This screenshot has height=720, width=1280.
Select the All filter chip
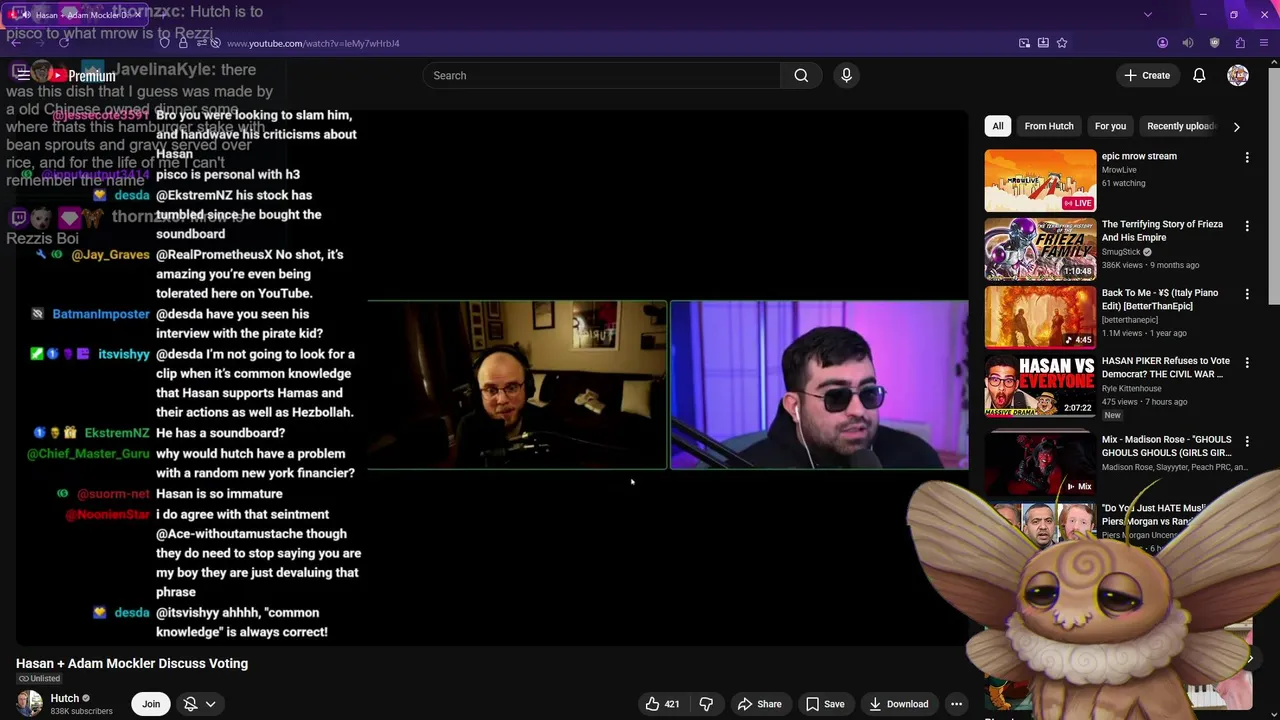tap(997, 126)
